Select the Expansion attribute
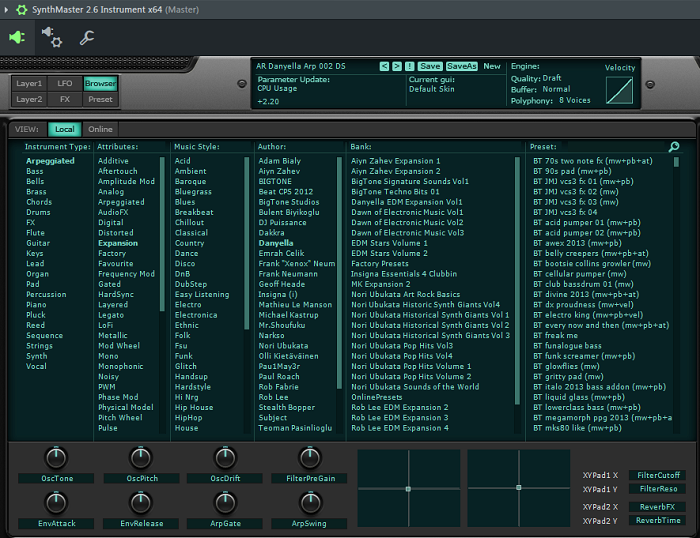This screenshot has height=538, width=700. 118,243
